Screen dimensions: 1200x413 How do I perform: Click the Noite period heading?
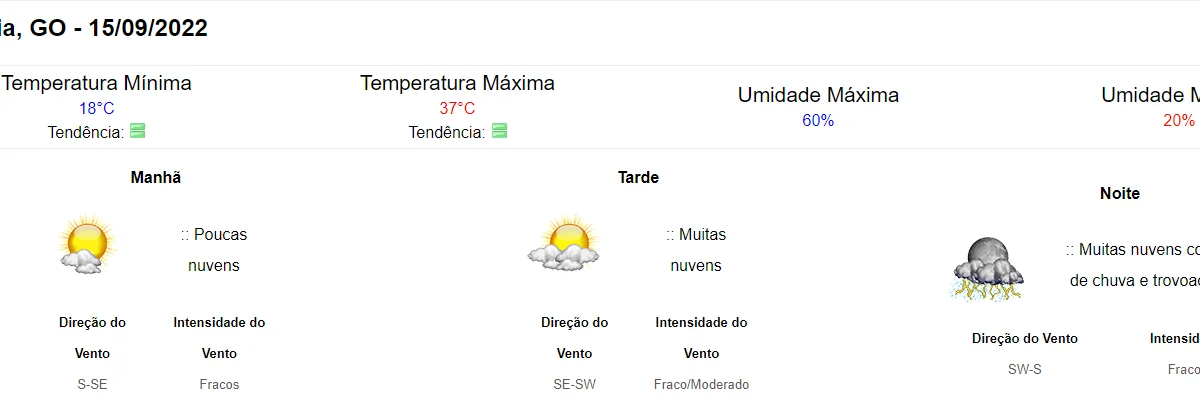point(1119,193)
